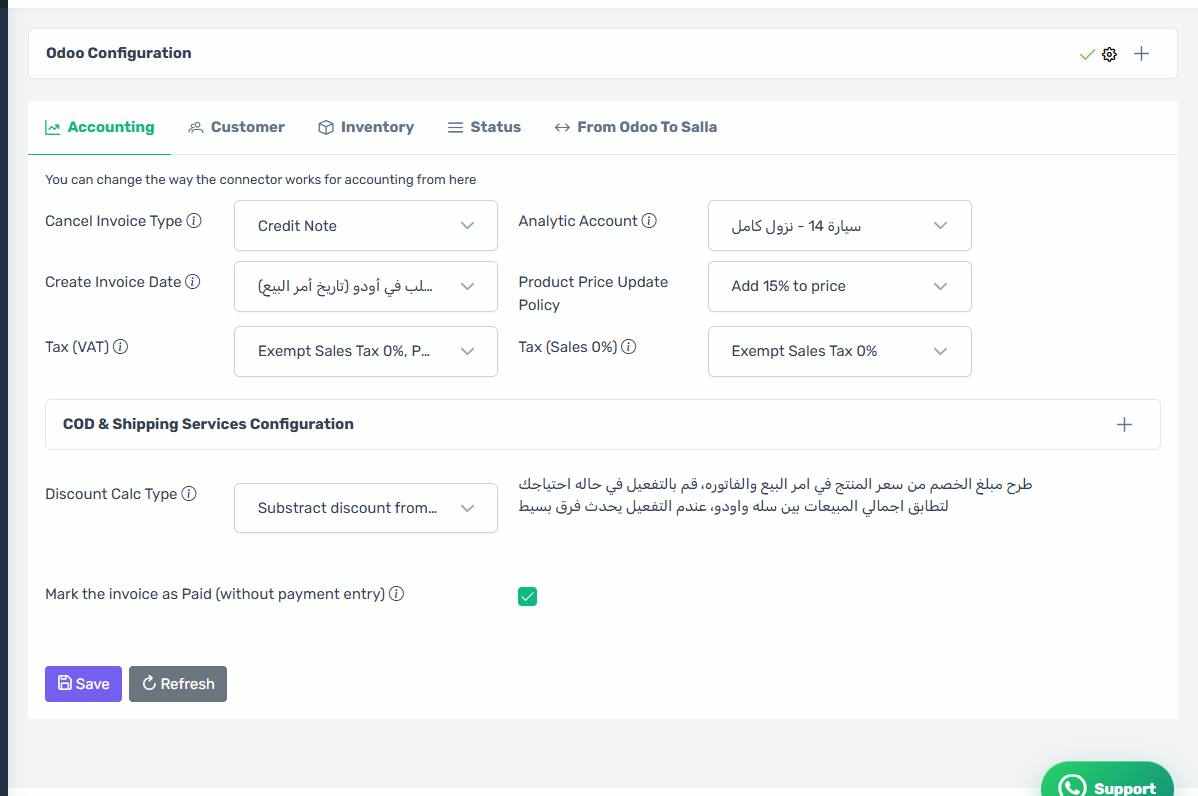The width and height of the screenshot is (1198, 796).
Task: Click the green checkmark icon in Odoo Configuration header
Action: pyautogui.click(x=1086, y=54)
